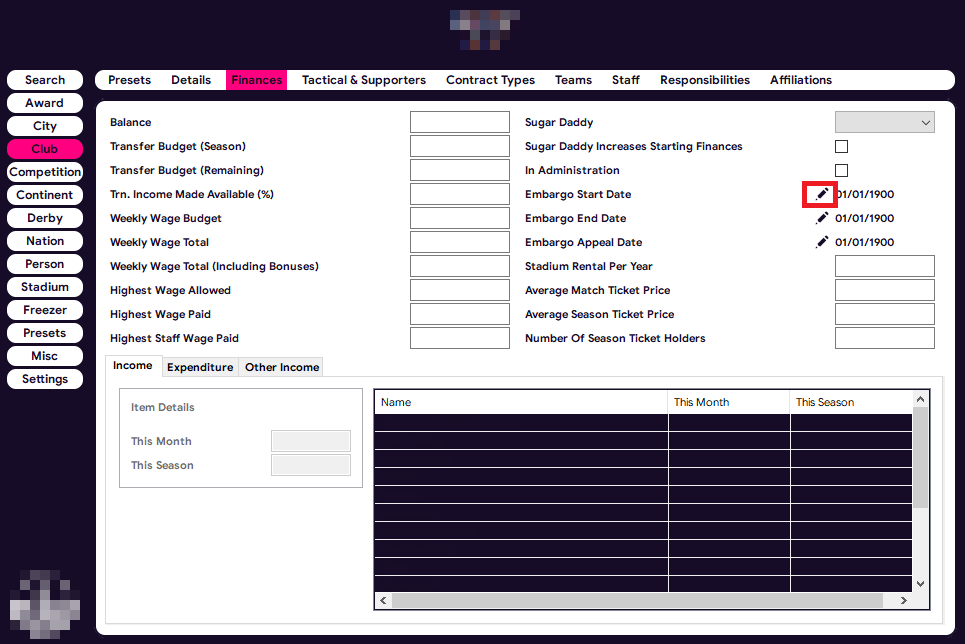Viewport: 965px width, 644px height.
Task: Open the Other Income tab
Action: pyautogui.click(x=282, y=367)
